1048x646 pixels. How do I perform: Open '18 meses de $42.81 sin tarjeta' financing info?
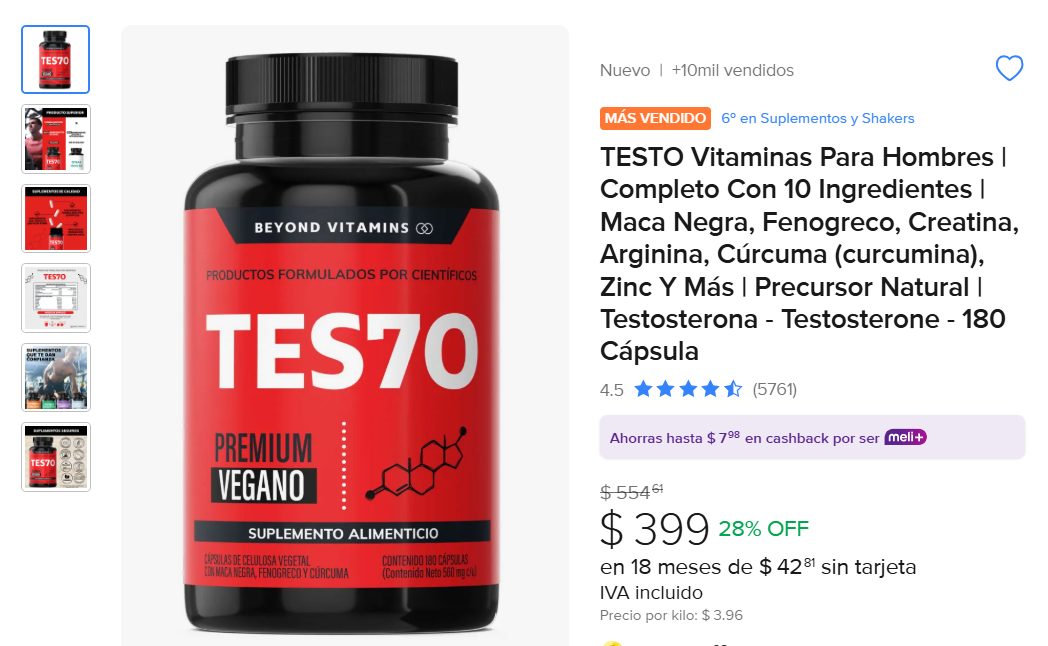758,567
